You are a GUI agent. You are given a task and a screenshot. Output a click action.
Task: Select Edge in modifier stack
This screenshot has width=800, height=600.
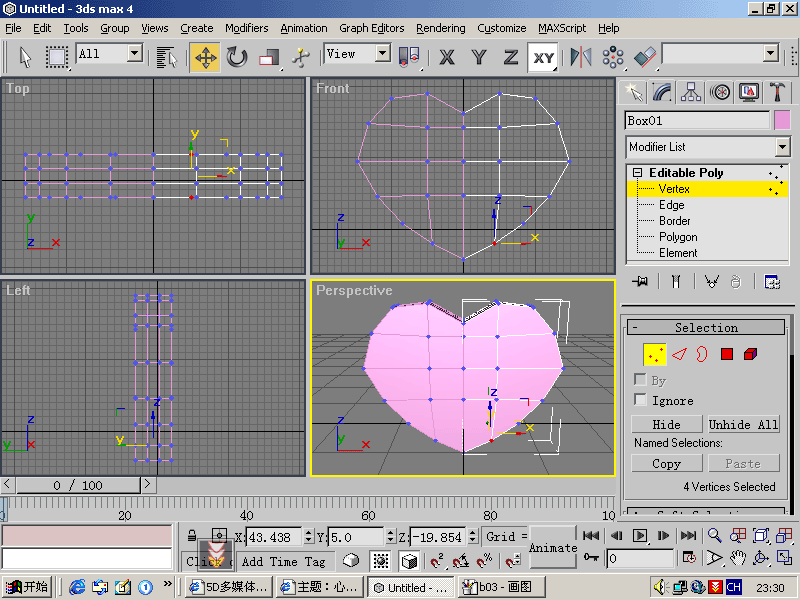pos(671,205)
